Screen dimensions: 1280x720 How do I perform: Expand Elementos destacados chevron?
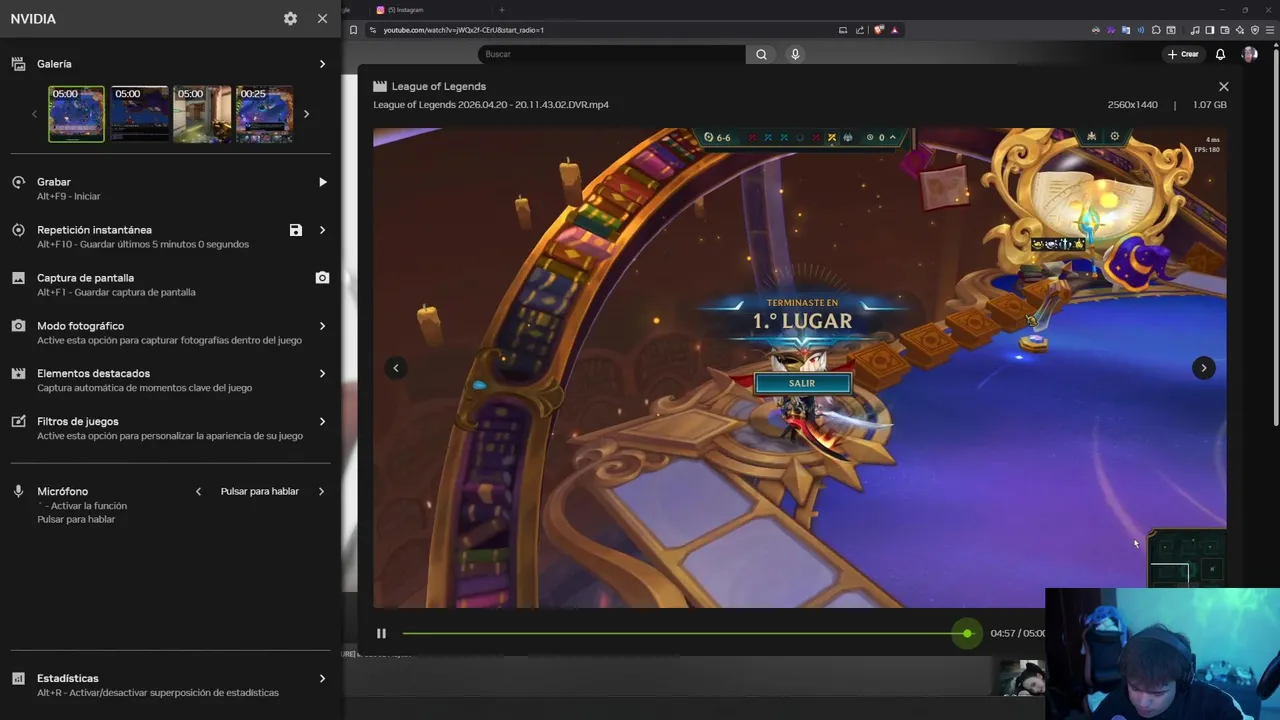(322, 374)
